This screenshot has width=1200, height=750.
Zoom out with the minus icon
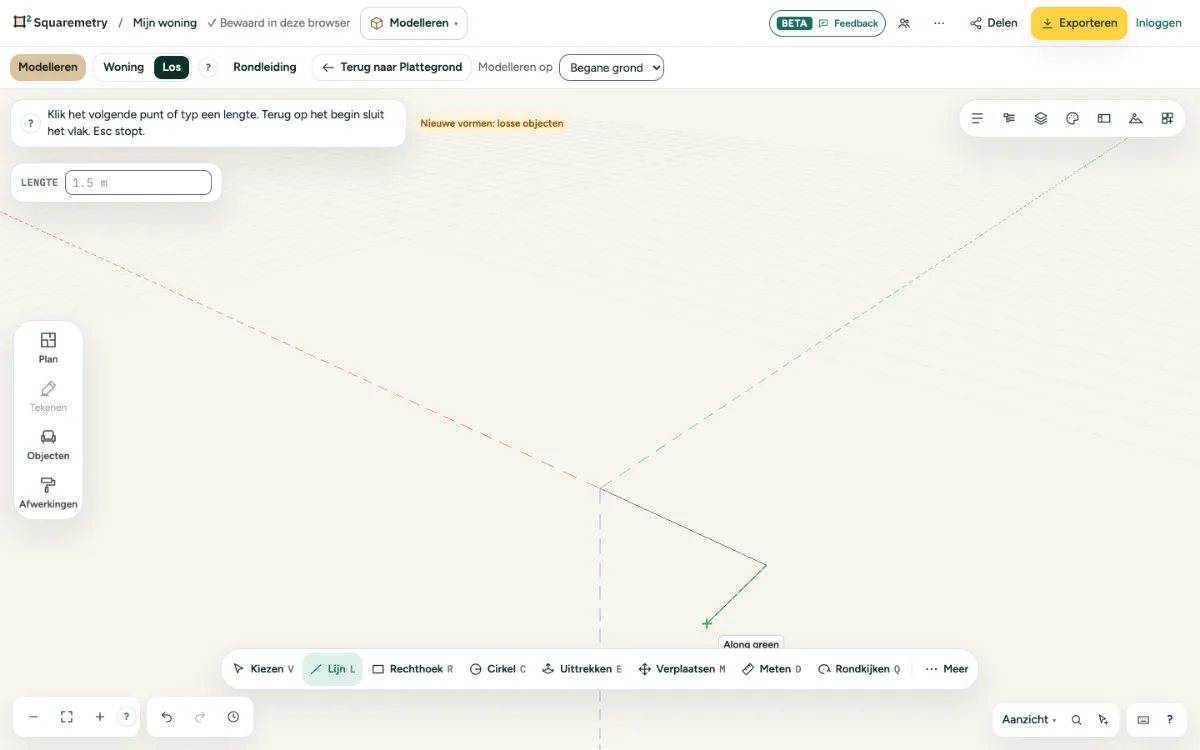[33, 717]
